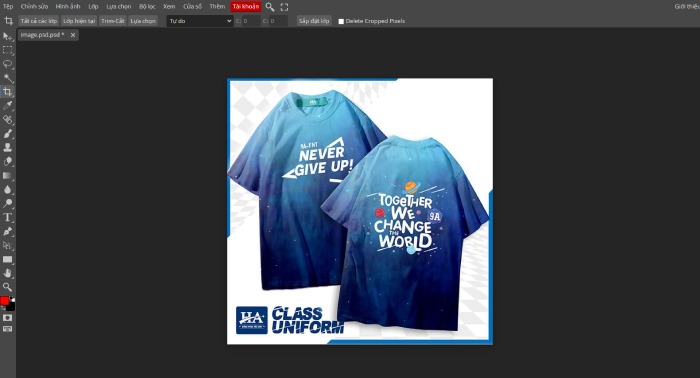Open the Tự do crop ratio dropdown
700x378 pixels.
tap(200, 21)
